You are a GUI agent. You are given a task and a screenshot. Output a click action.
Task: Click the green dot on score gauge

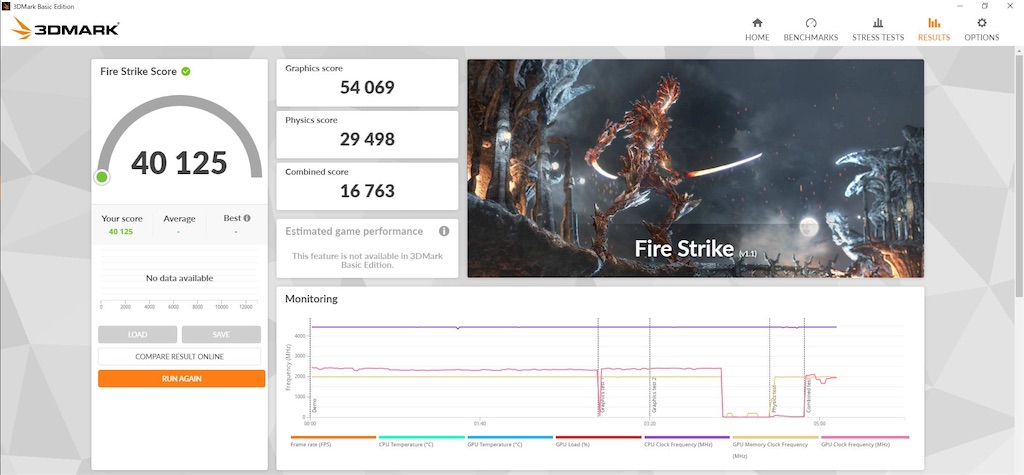(102, 177)
